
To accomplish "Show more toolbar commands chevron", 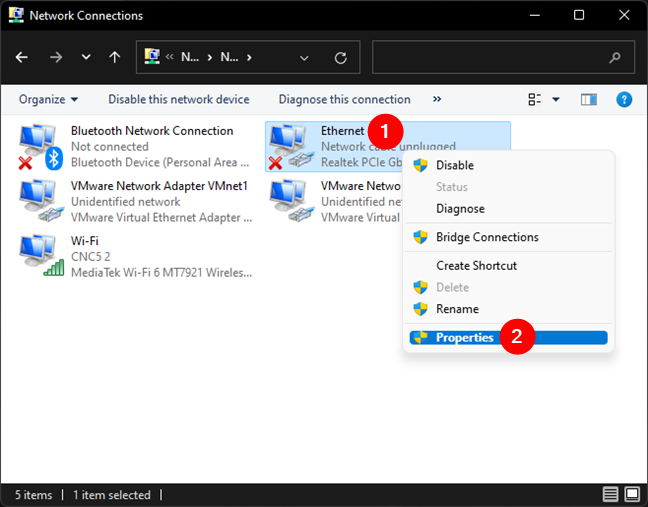I will point(437,99).
